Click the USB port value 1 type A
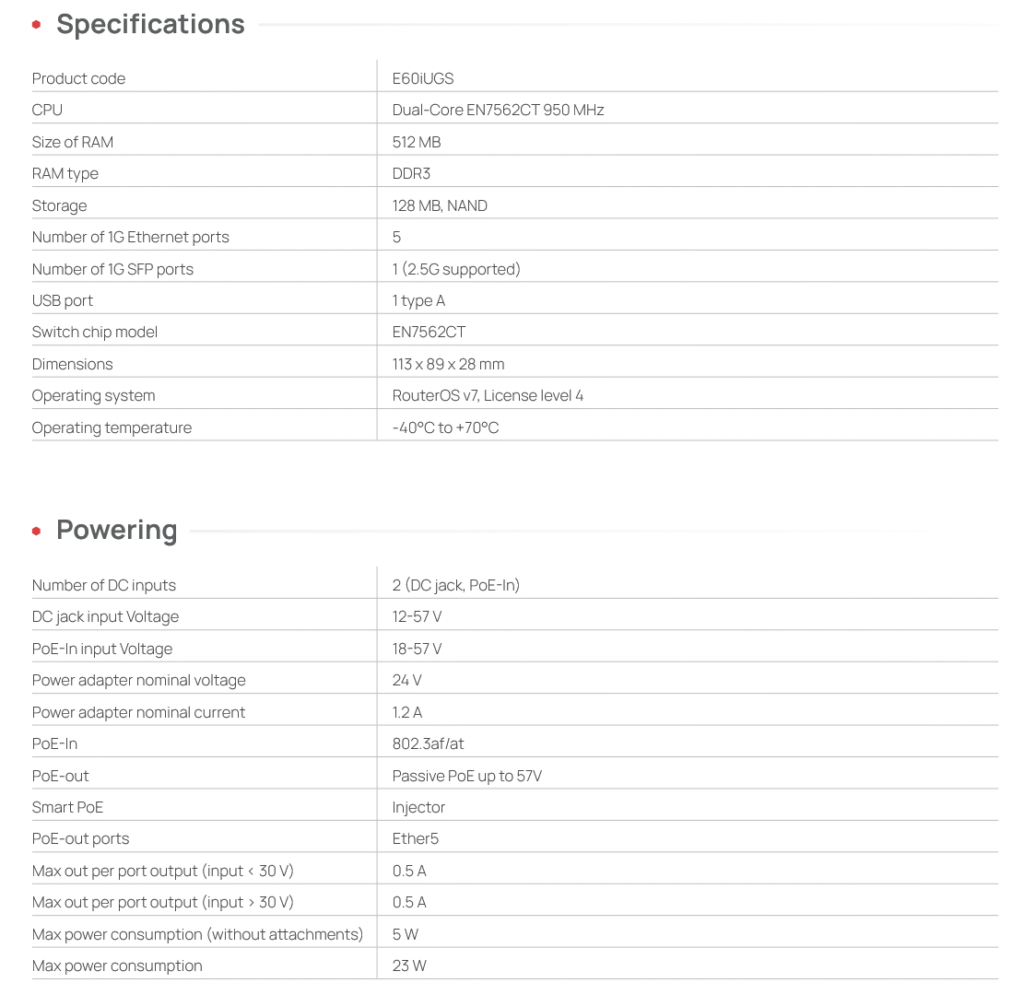 click(x=419, y=301)
